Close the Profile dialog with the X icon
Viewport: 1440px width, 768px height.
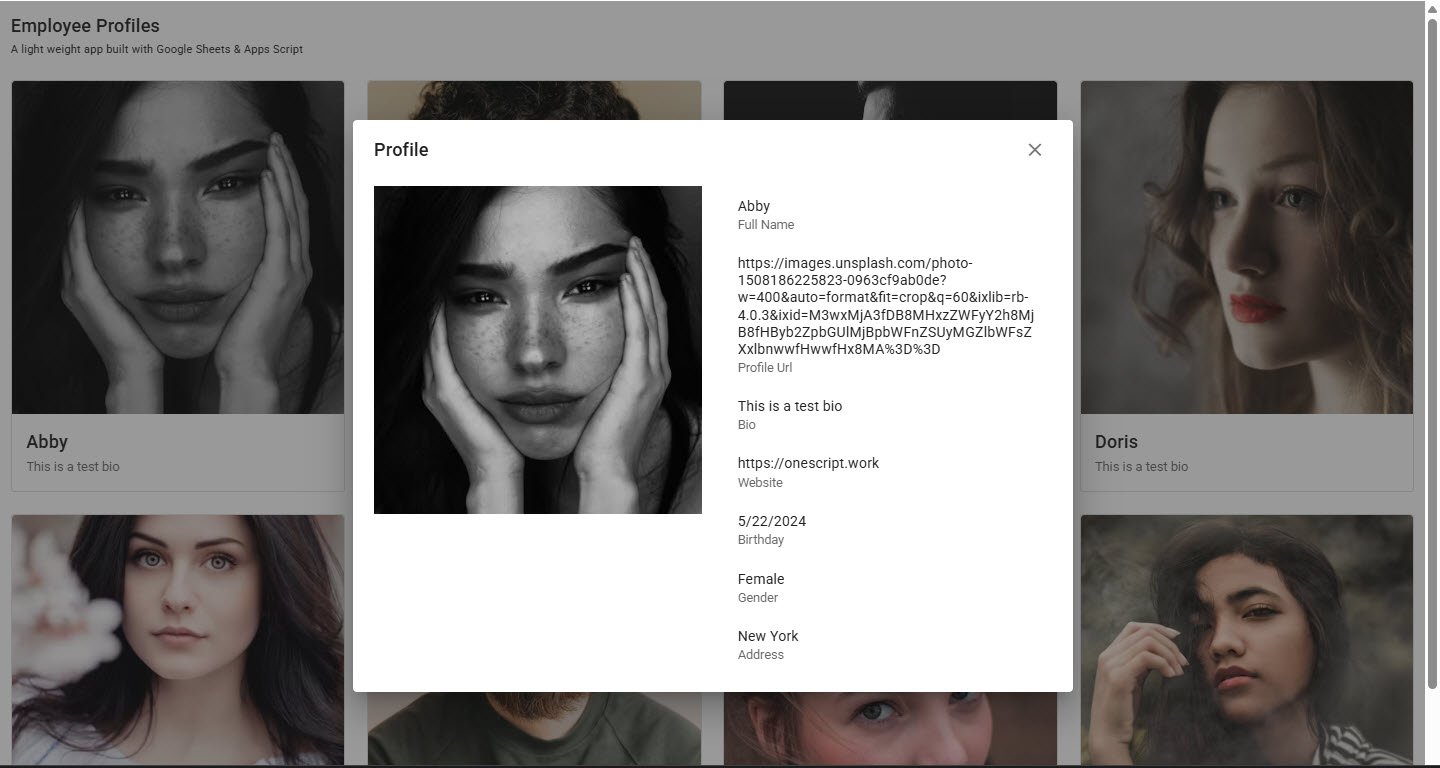(x=1035, y=150)
